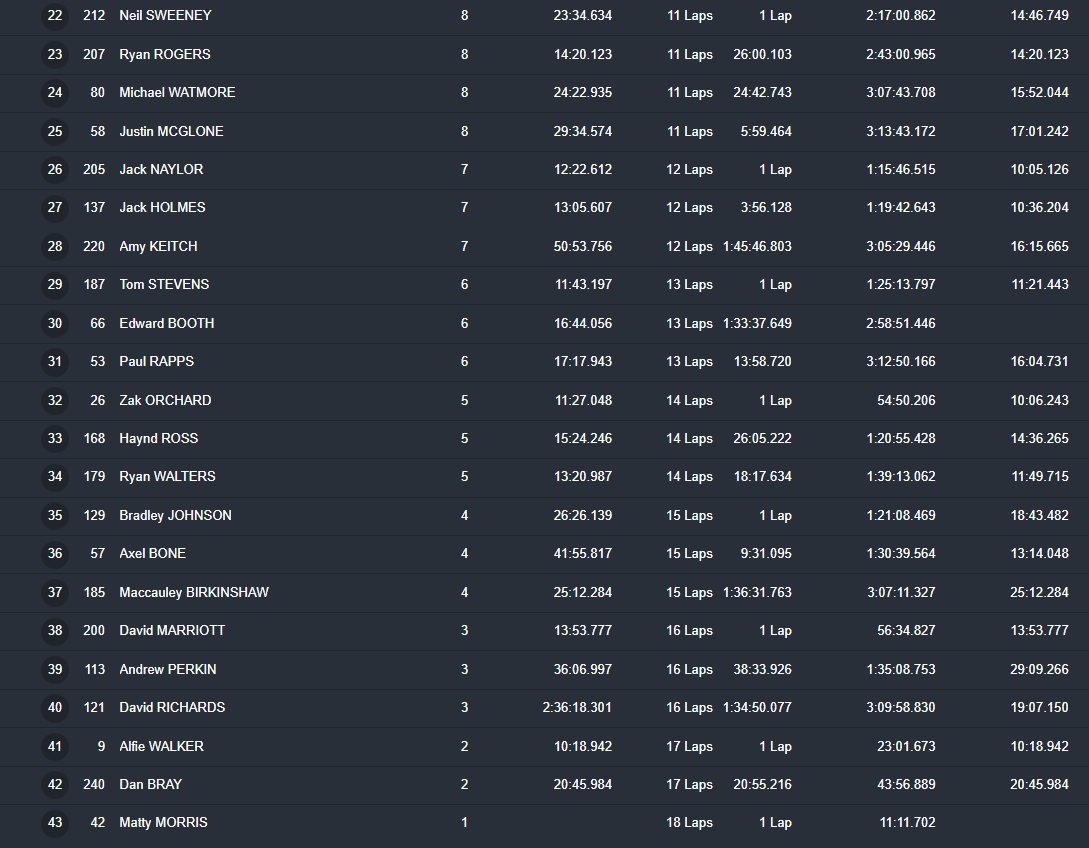
Task: Click Zak ORCHARD's name
Action: tap(165, 400)
